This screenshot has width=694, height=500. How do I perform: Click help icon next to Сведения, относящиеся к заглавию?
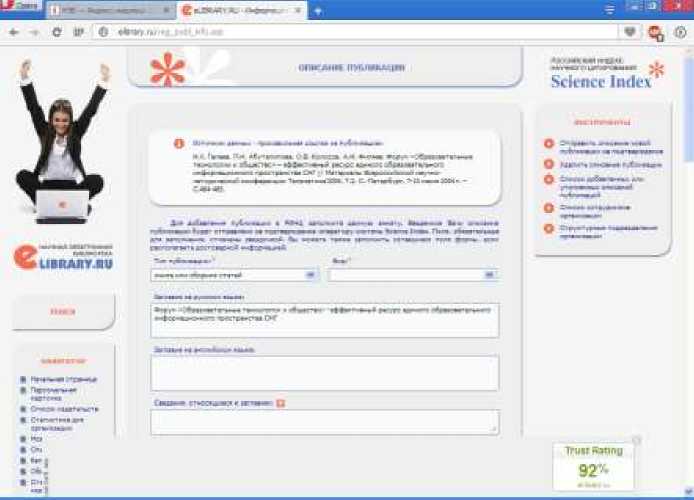[281, 403]
